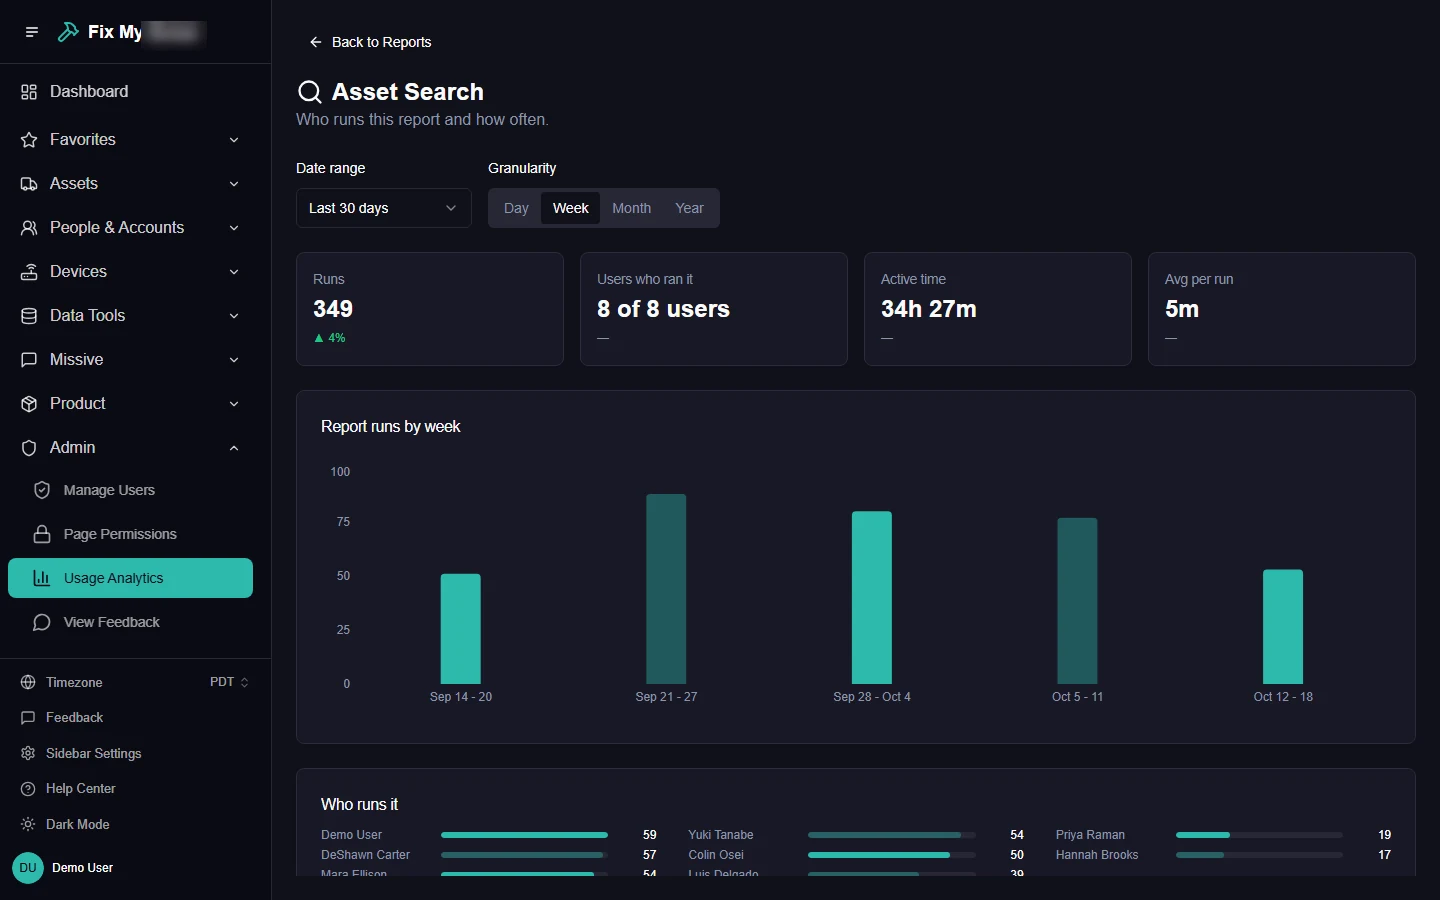Click the Oct 12 - 18 chart bar
The width and height of the screenshot is (1440, 900).
point(1283,627)
